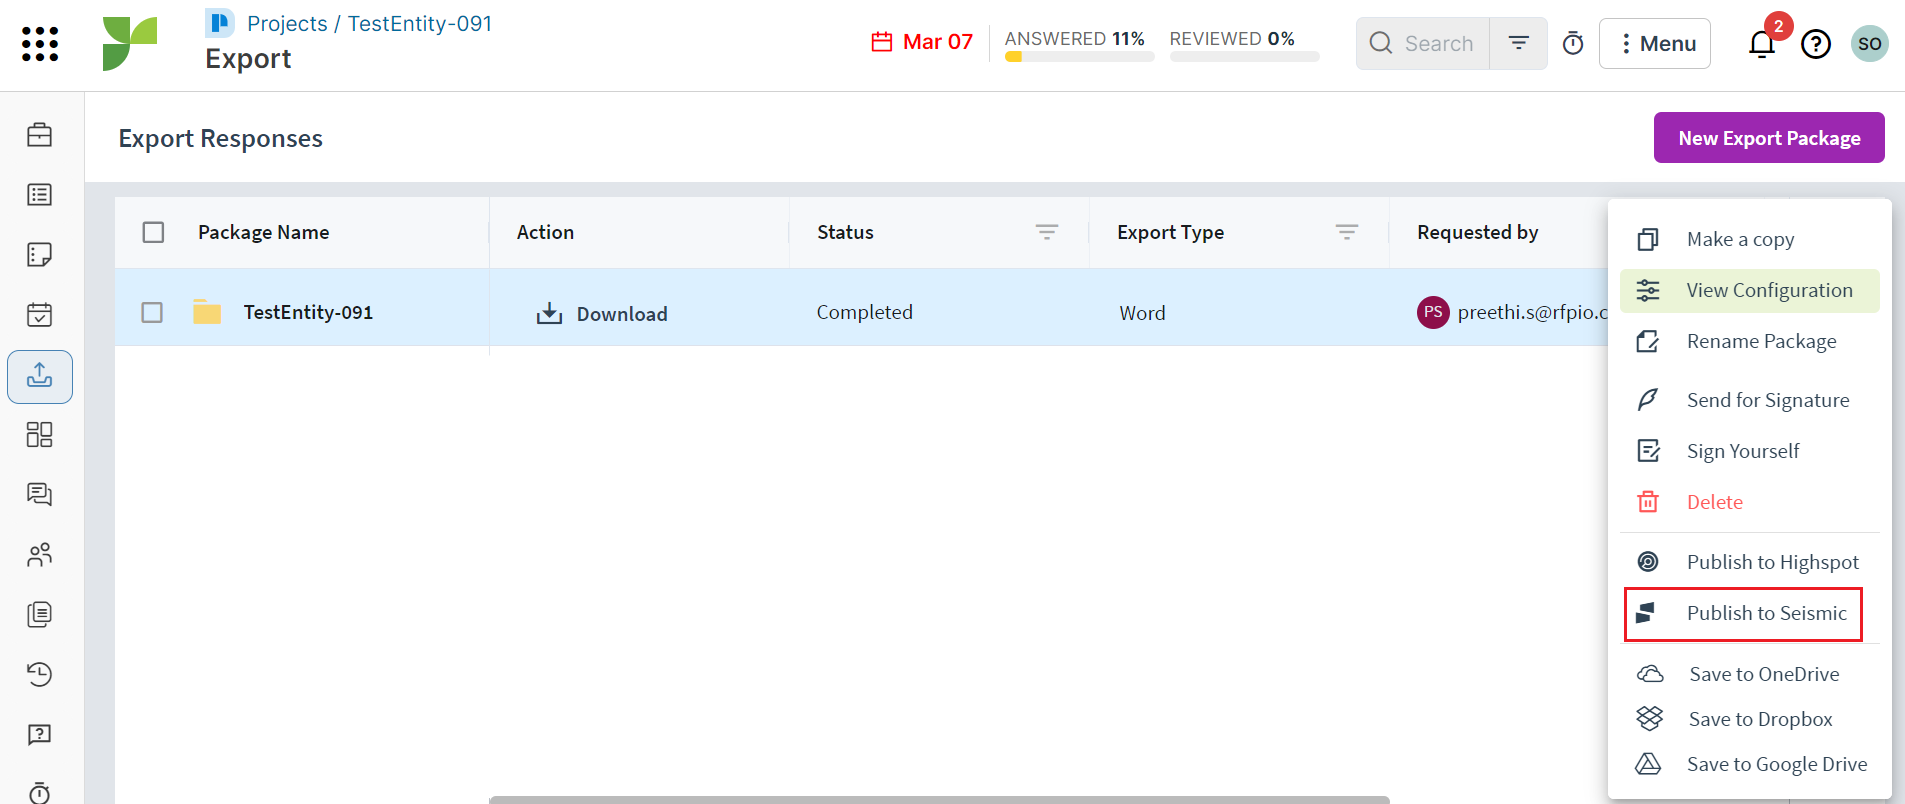Screen dimensions: 1905x804
Task: Open the history clock sidebar icon
Action: pyautogui.click(x=40, y=675)
